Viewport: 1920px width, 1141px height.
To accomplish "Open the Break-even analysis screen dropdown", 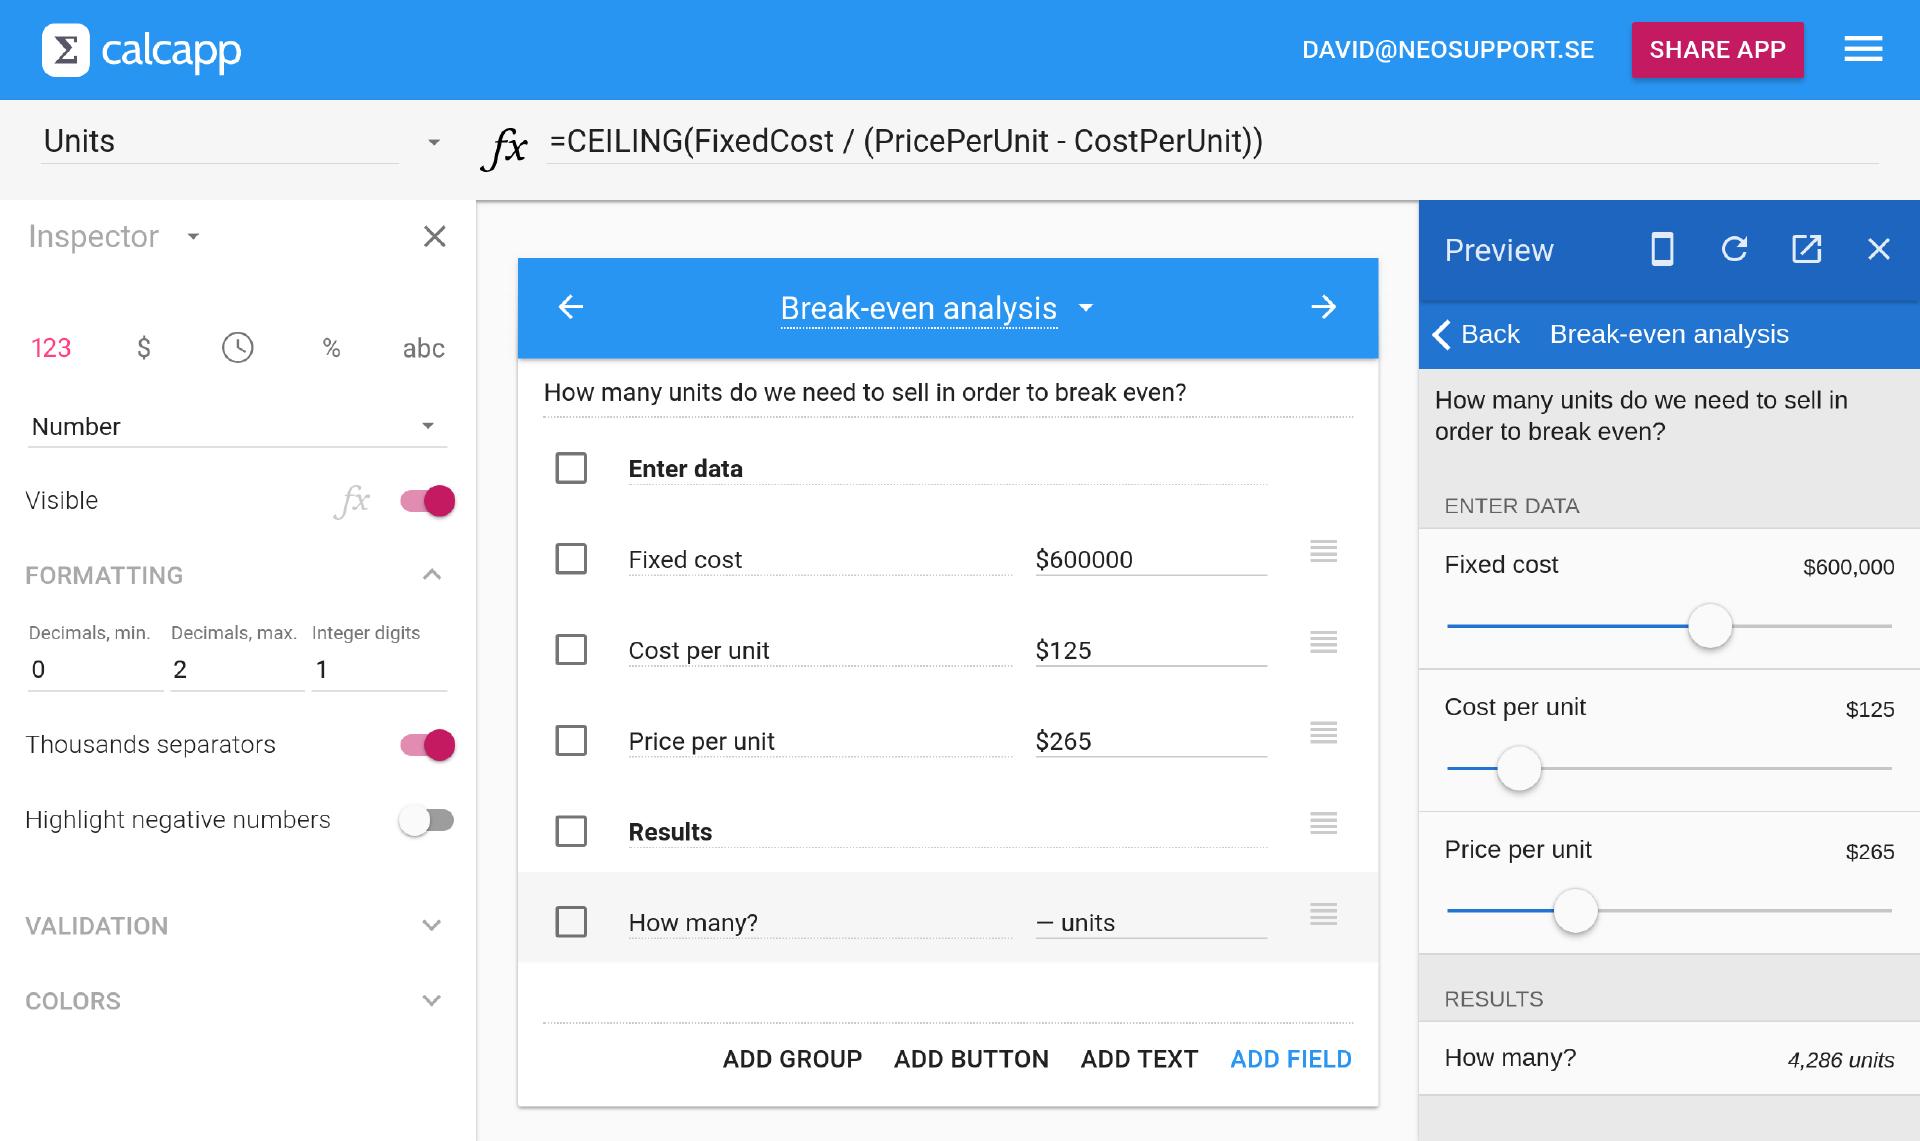I will coord(1086,308).
